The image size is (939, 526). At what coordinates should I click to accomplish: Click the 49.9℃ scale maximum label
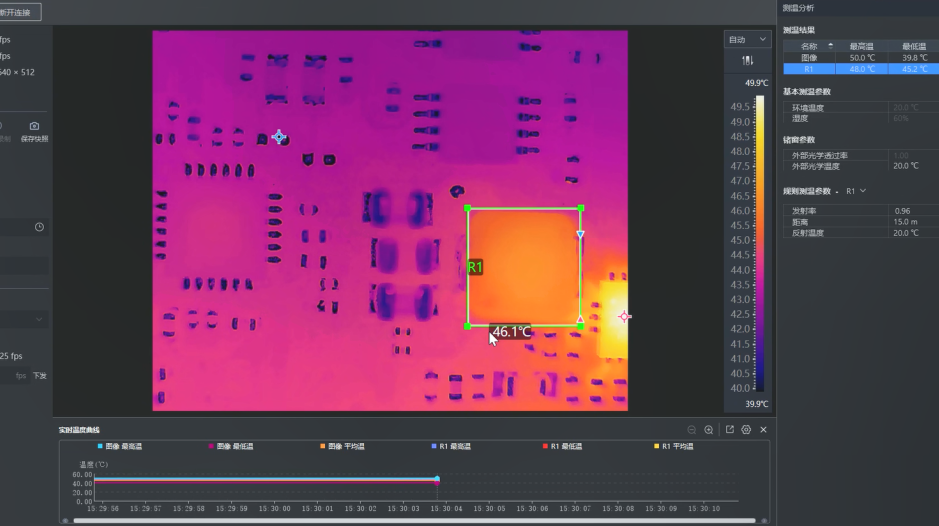click(x=756, y=83)
